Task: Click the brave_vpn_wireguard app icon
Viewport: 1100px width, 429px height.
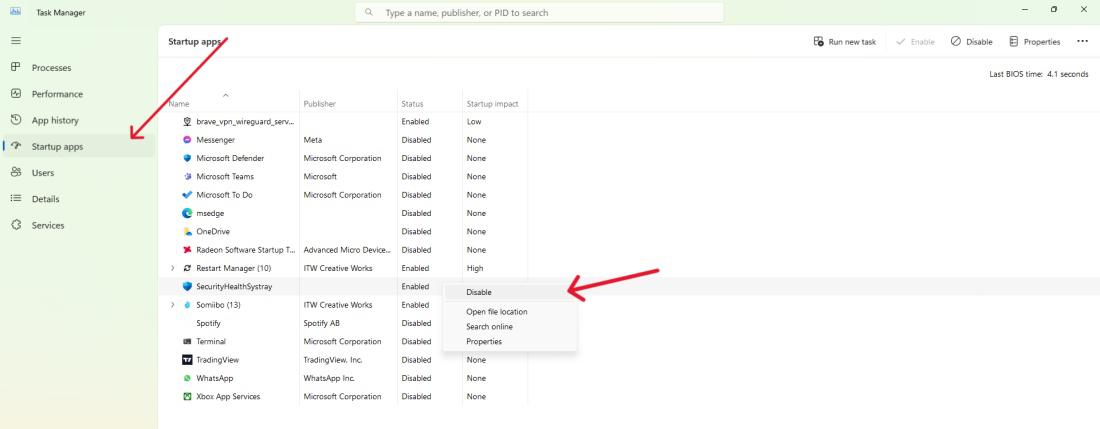Action: pyautogui.click(x=187, y=121)
